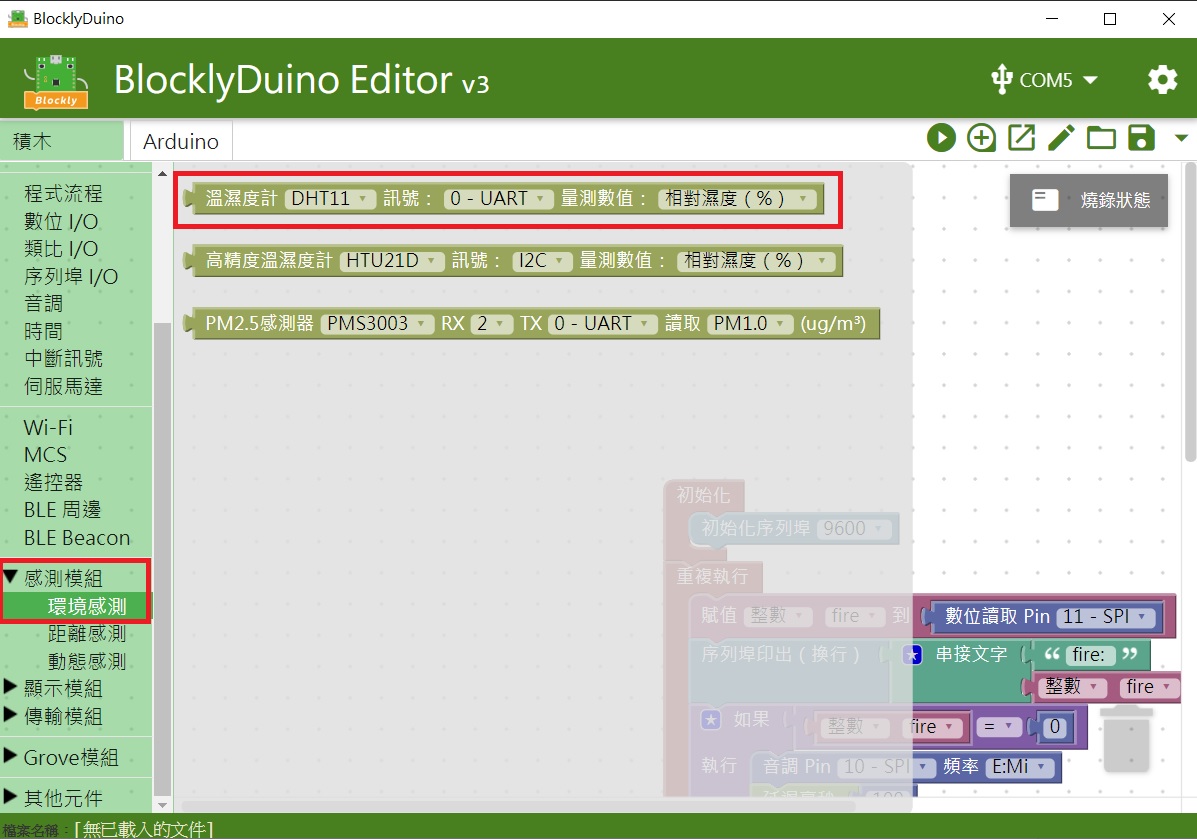1197x839 pixels.
Task: Open the HTU21D sensor dropdown
Action: coord(392,260)
